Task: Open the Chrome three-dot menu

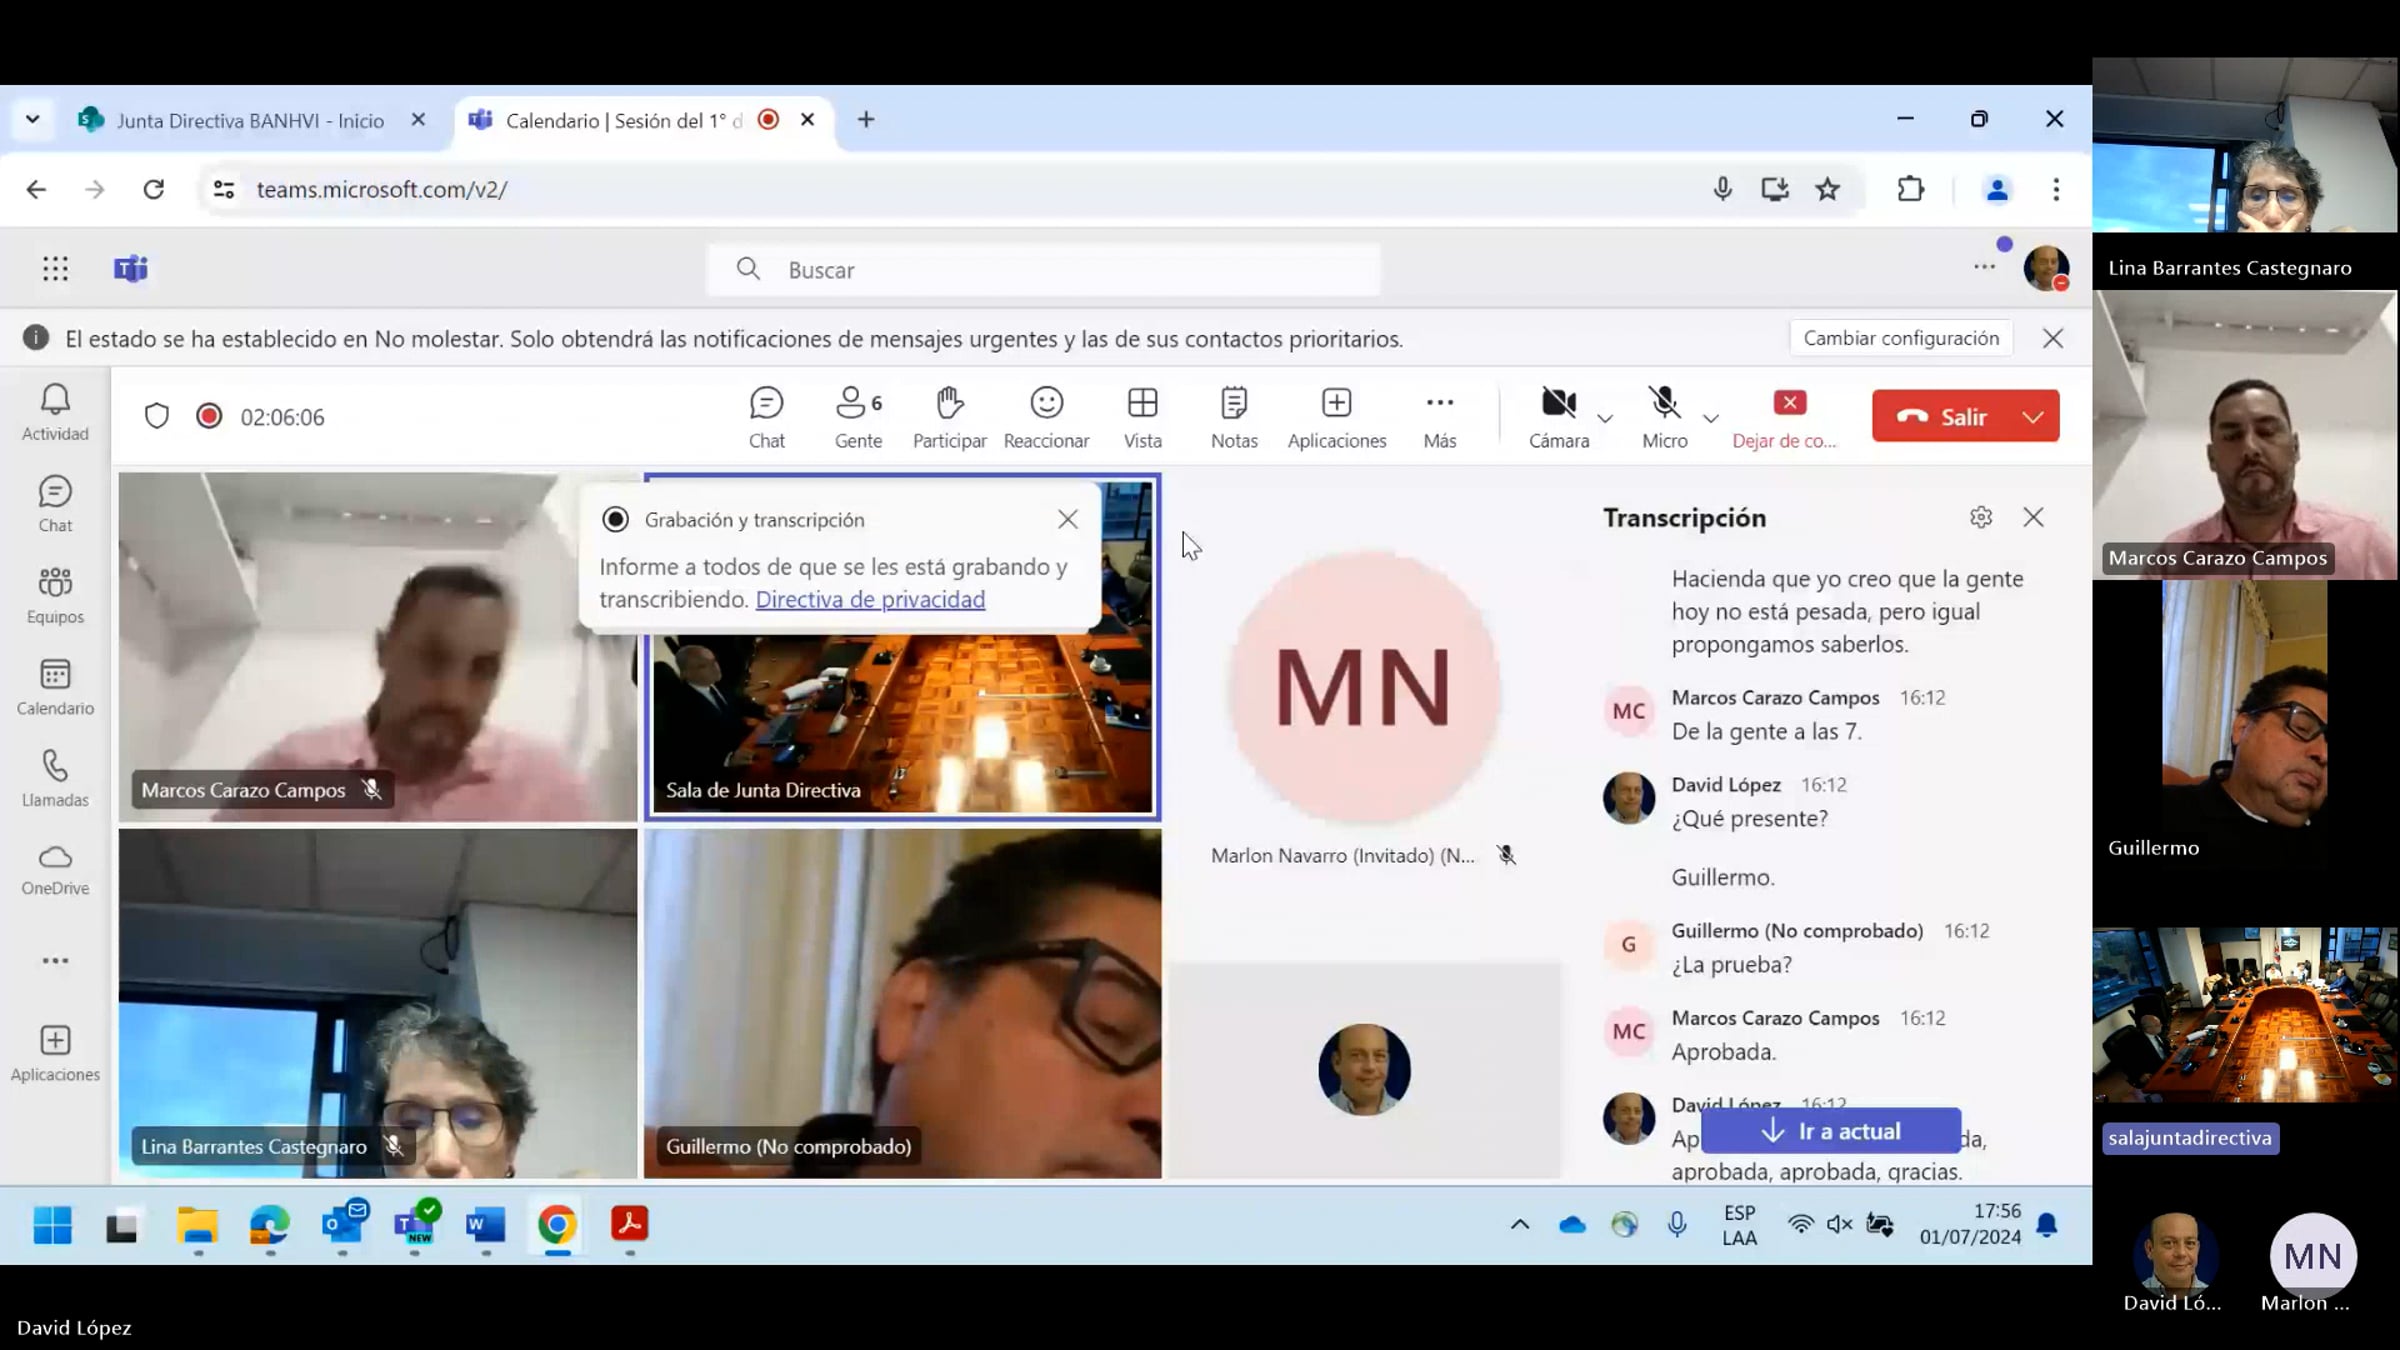Action: (2056, 189)
